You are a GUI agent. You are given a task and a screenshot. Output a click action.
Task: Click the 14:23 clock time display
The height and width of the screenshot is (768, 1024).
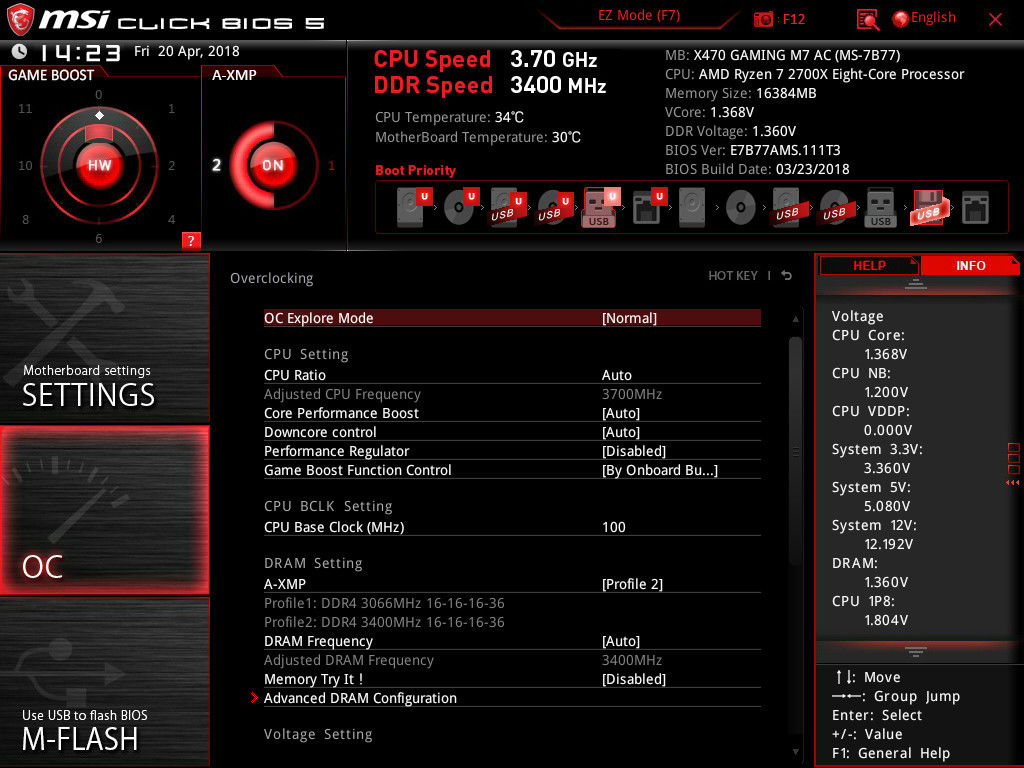[80, 52]
